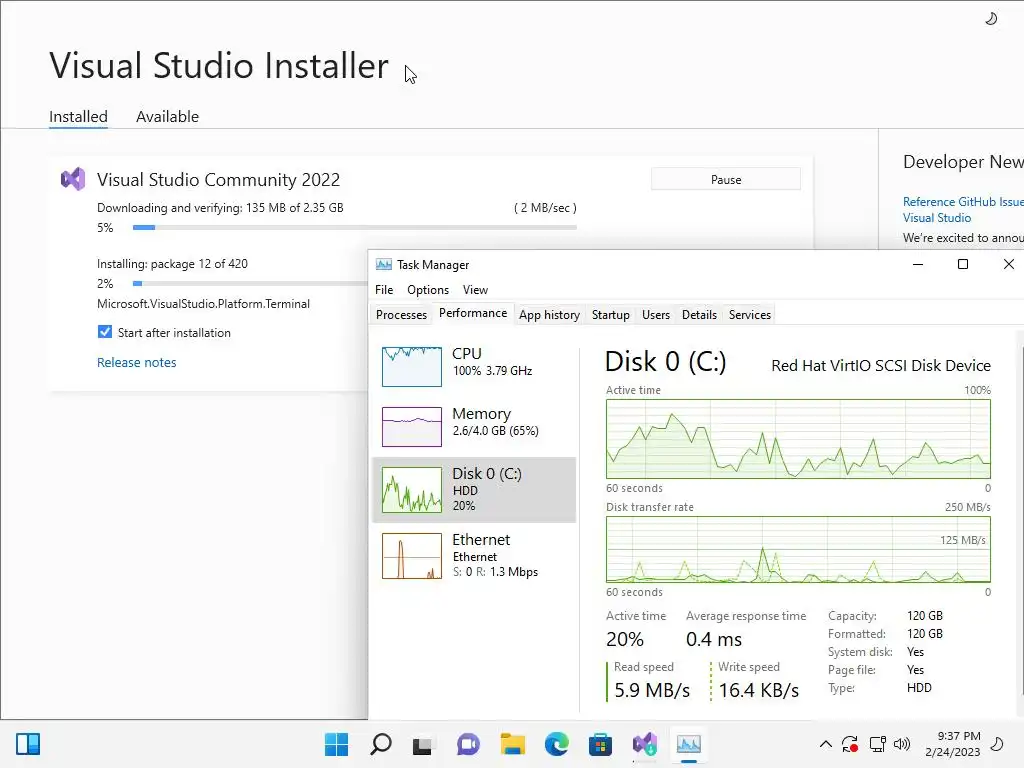
Task: Pause the Visual Studio download
Action: pos(726,179)
